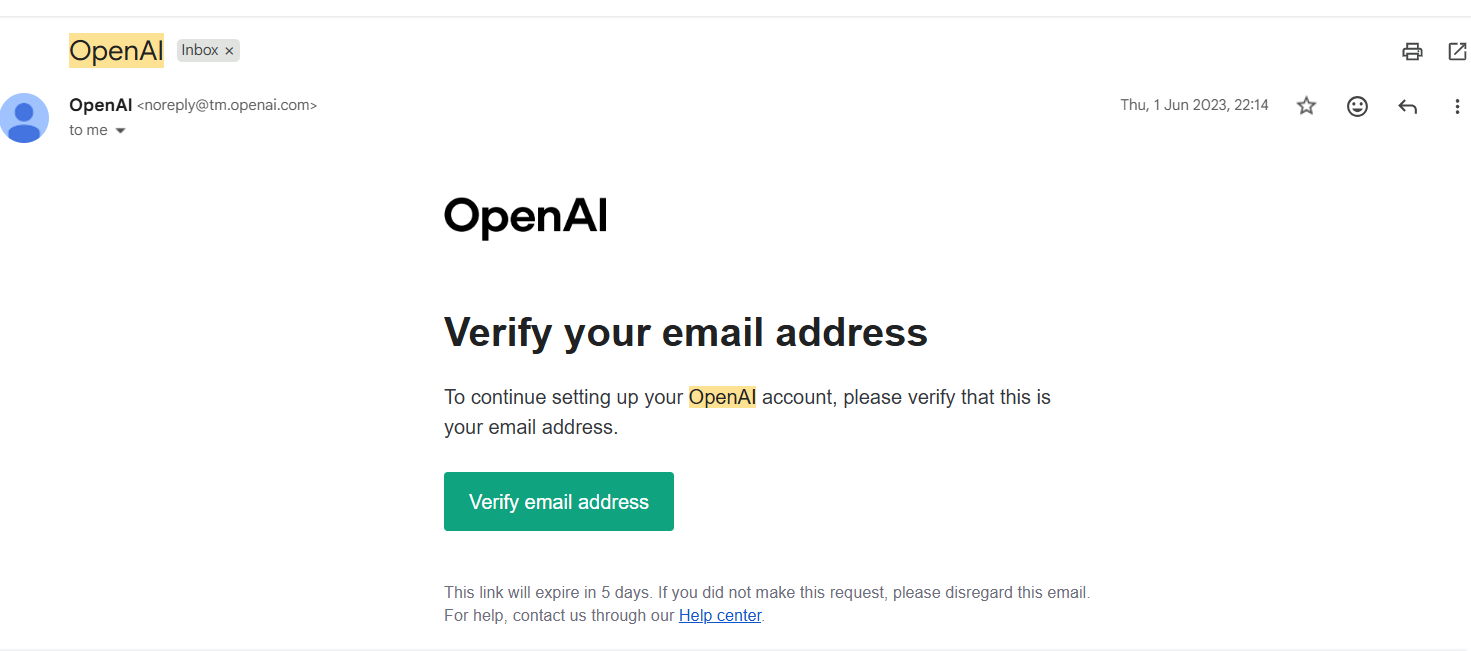
Task: Open the Help center link
Action: [720, 615]
